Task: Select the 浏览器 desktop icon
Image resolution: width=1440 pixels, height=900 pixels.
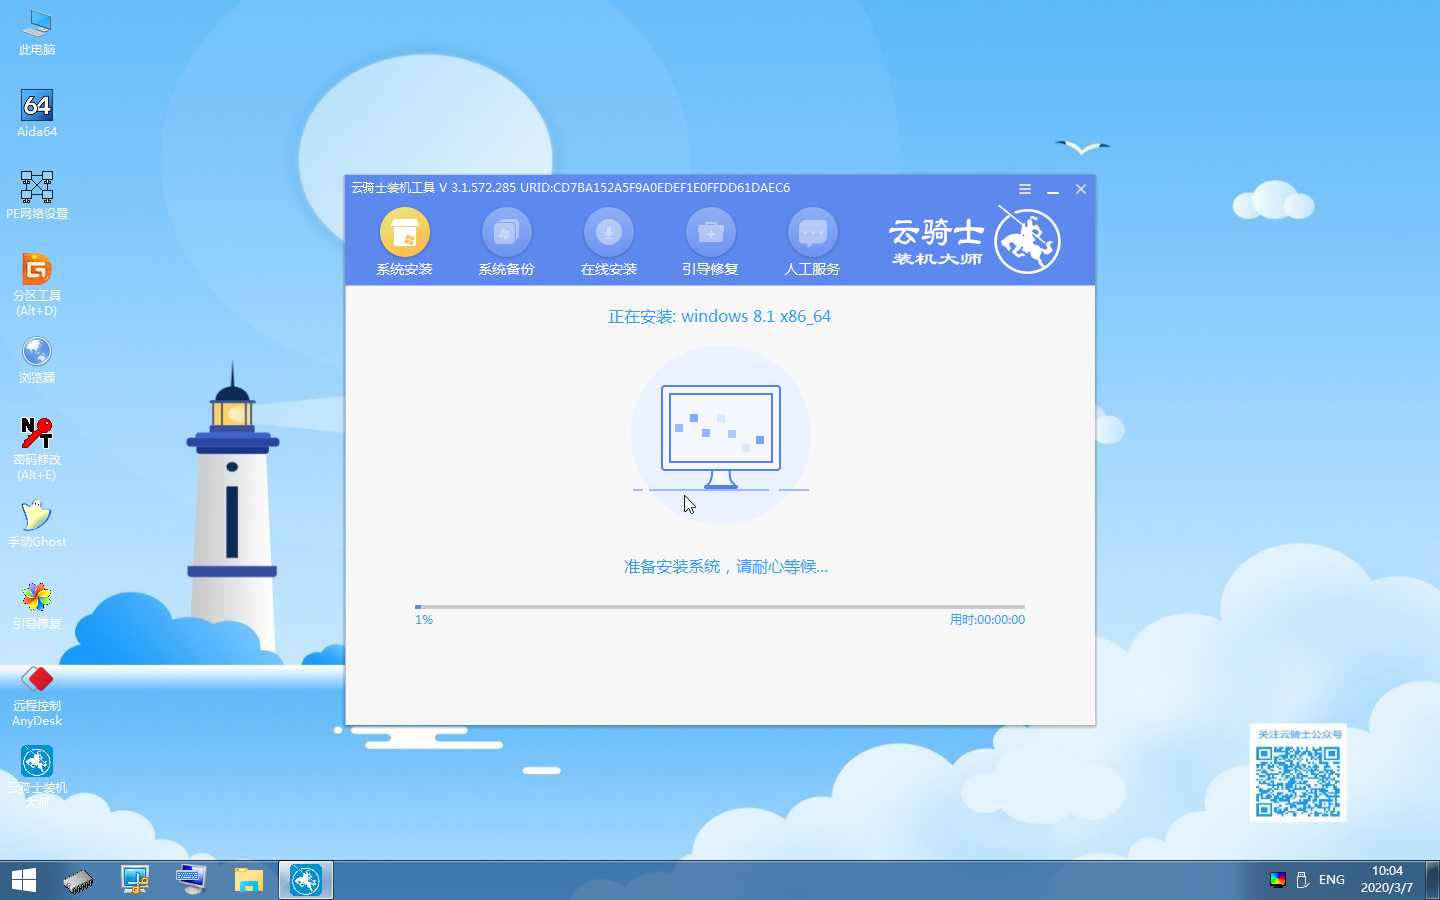Action: point(37,360)
